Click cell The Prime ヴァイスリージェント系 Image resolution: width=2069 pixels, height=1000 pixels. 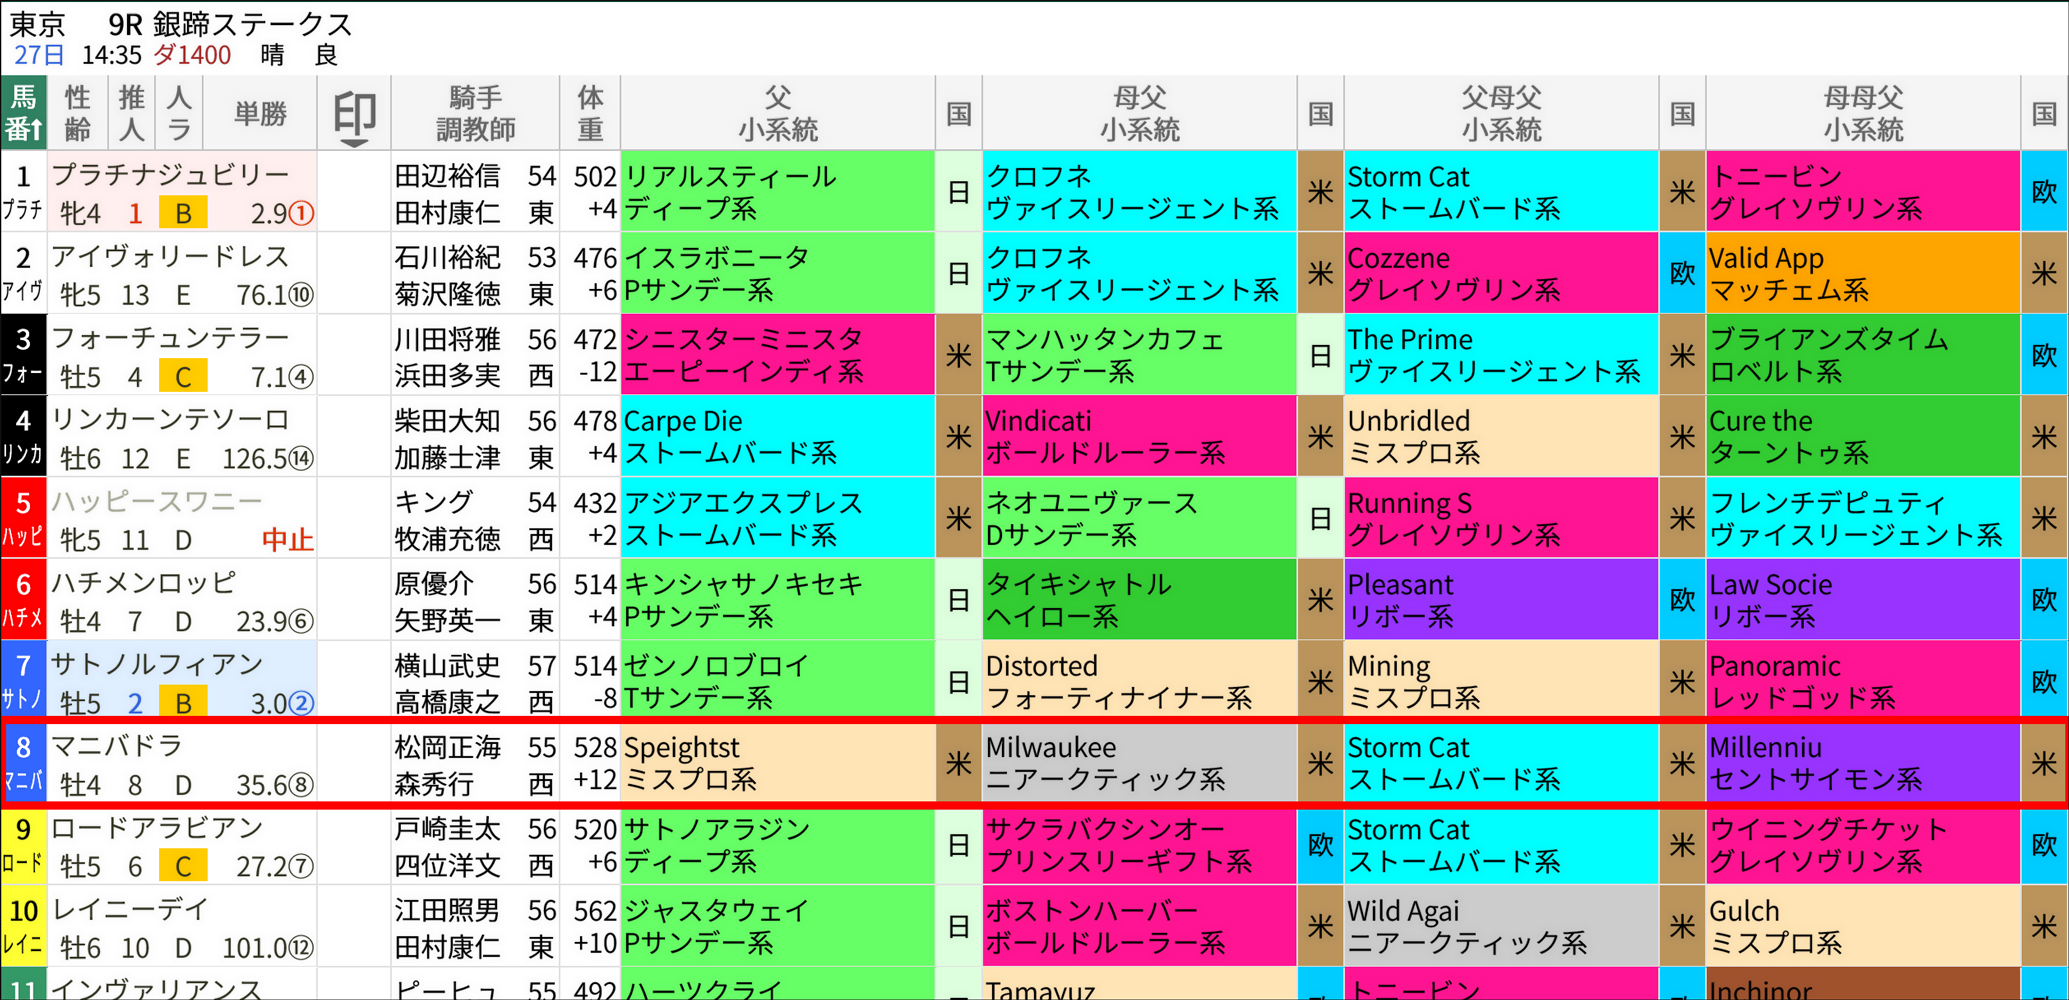pos(1501,354)
